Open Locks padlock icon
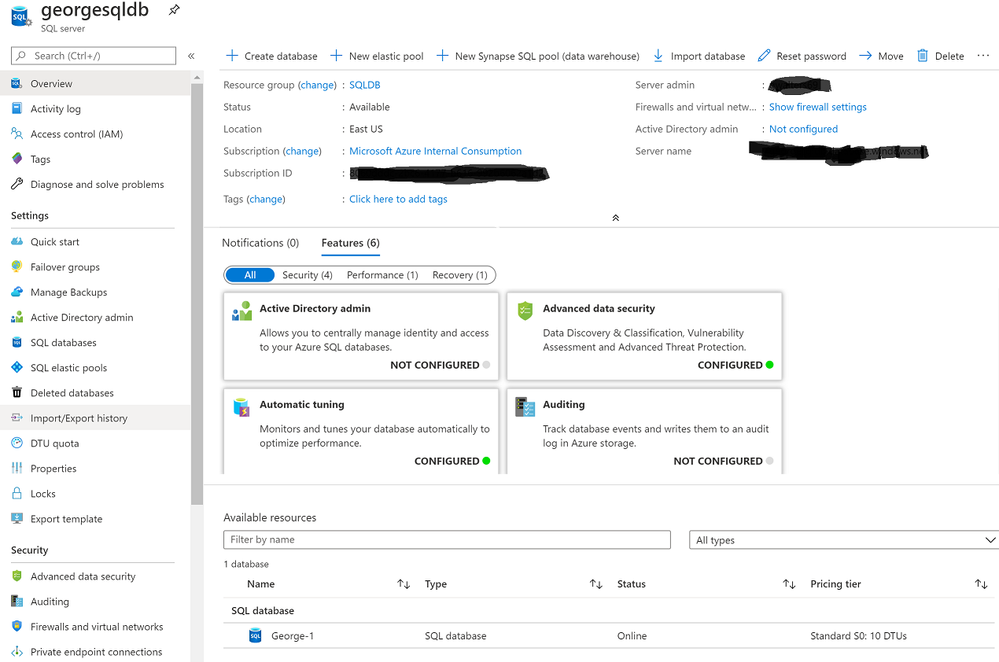The width and height of the screenshot is (999, 662). (17, 493)
